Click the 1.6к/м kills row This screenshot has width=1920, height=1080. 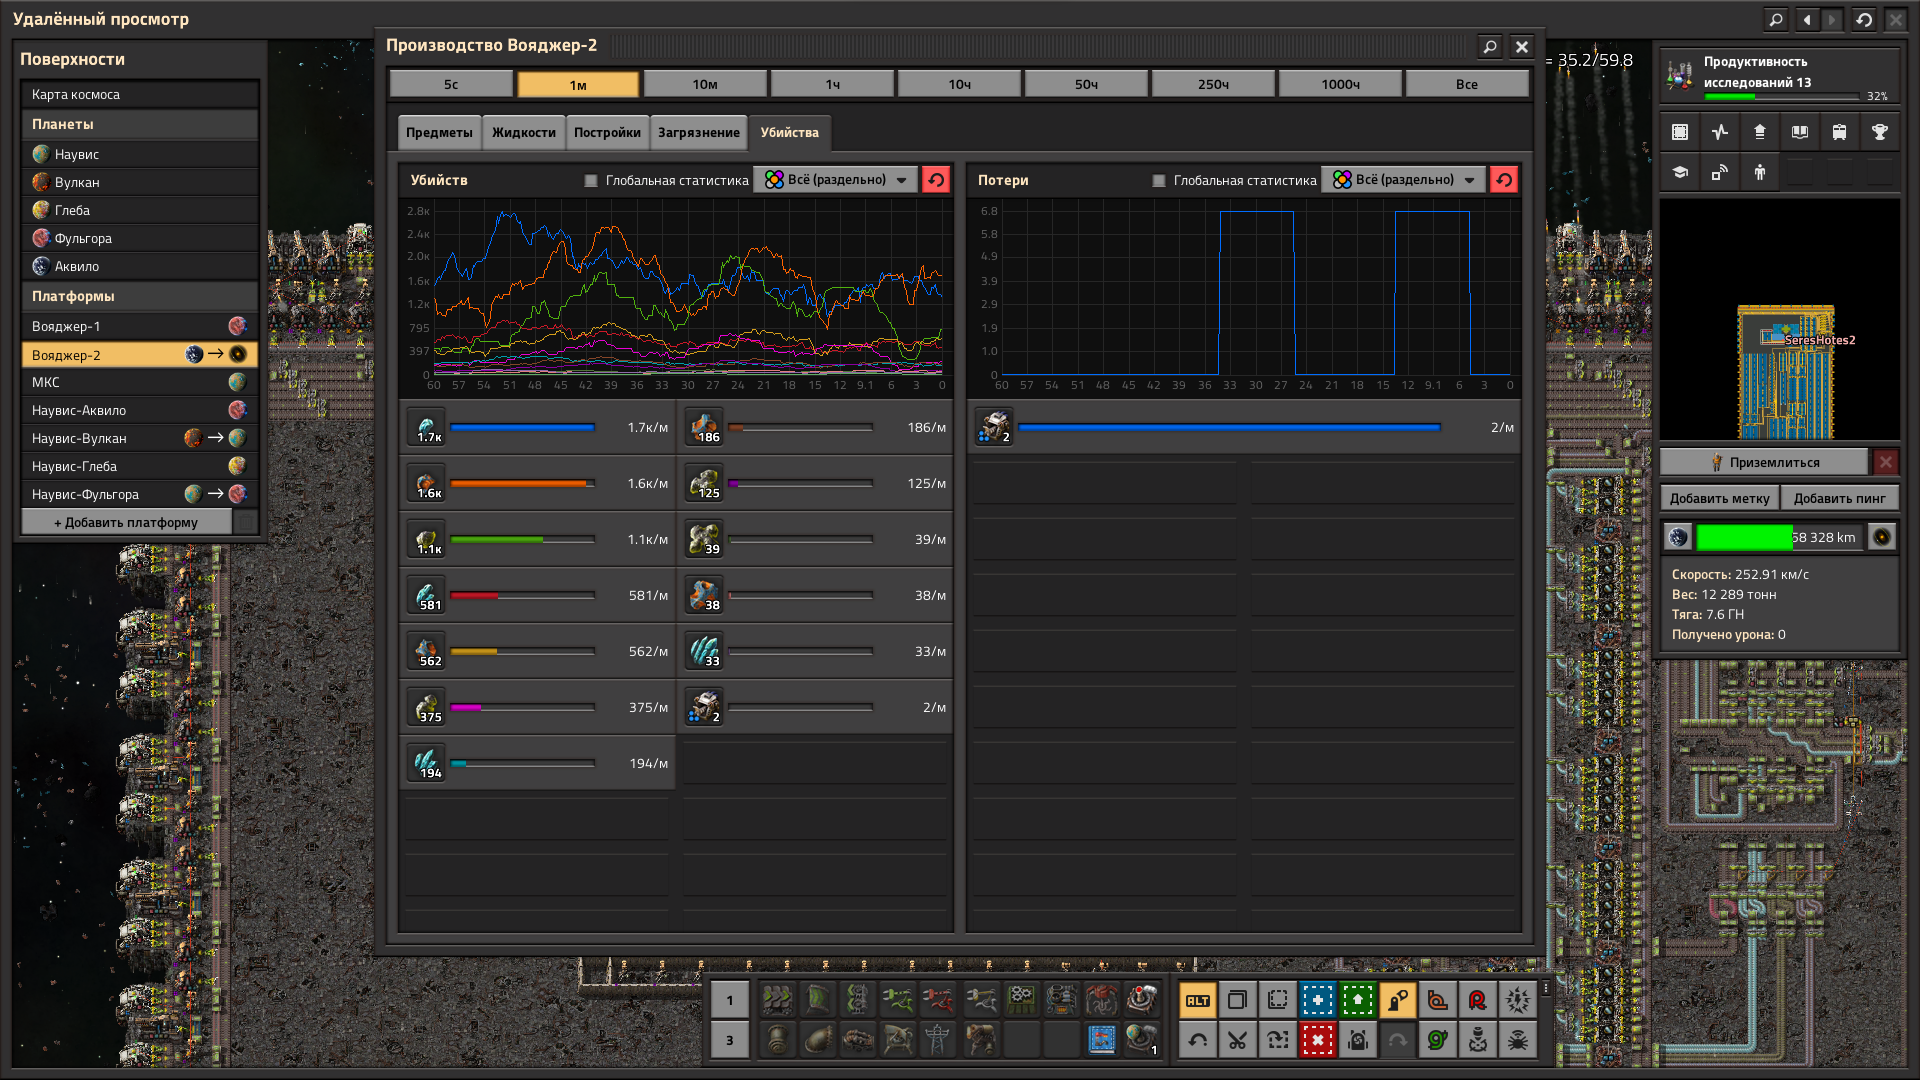538,484
